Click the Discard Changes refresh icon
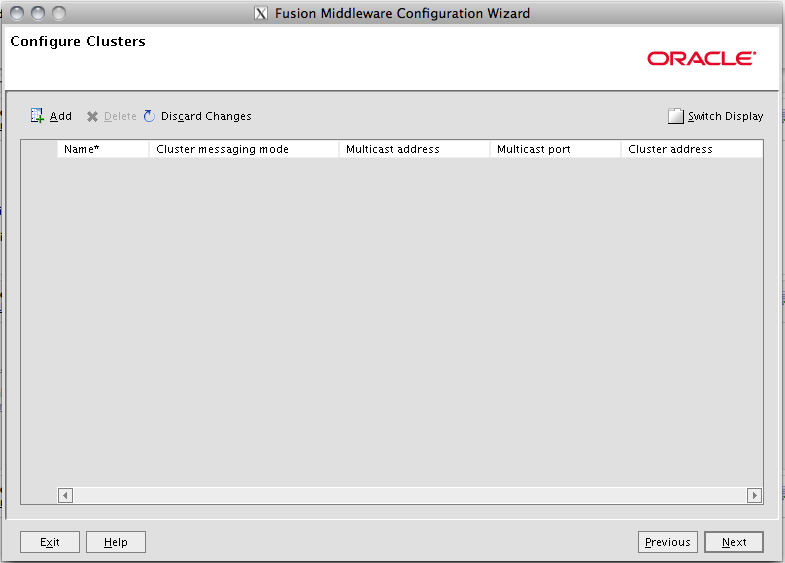The width and height of the screenshot is (785, 563). [149, 116]
